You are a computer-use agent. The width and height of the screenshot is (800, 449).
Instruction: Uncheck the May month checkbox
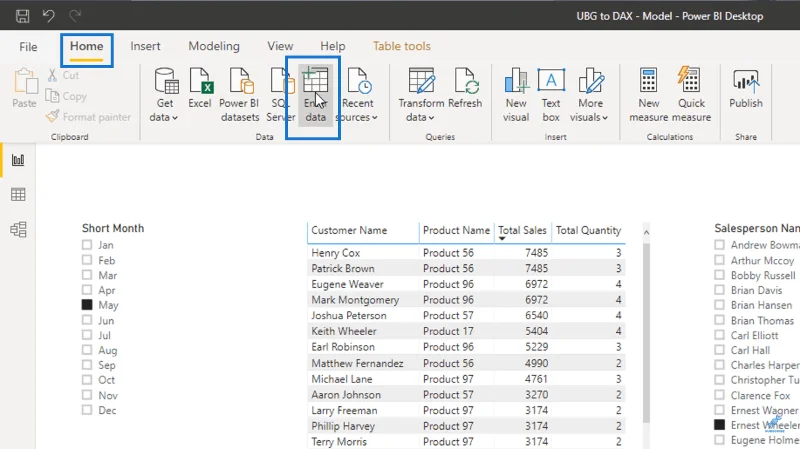[87, 305]
